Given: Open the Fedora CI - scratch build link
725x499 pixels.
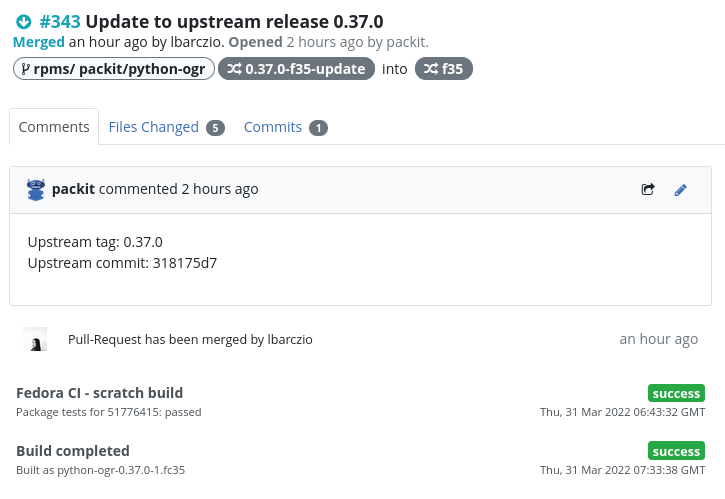Looking at the screenshot, I should (100, 392).
